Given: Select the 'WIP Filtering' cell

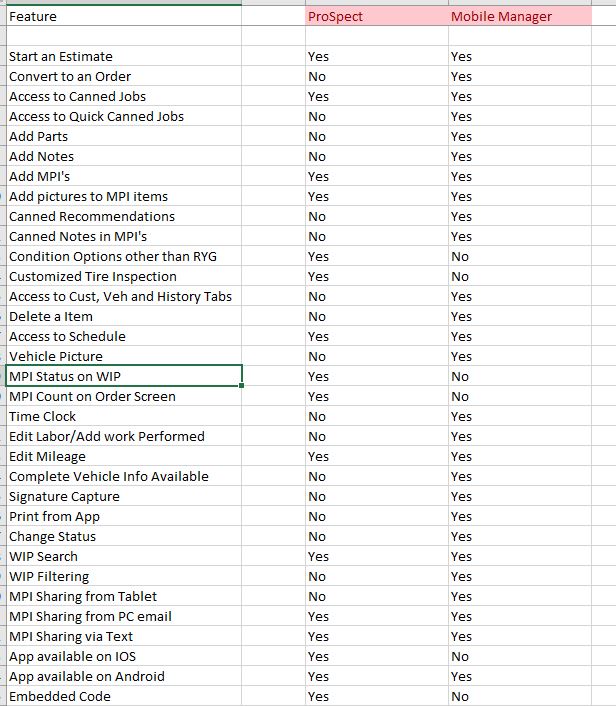Looking at the screenshot, I should point(124,576).
